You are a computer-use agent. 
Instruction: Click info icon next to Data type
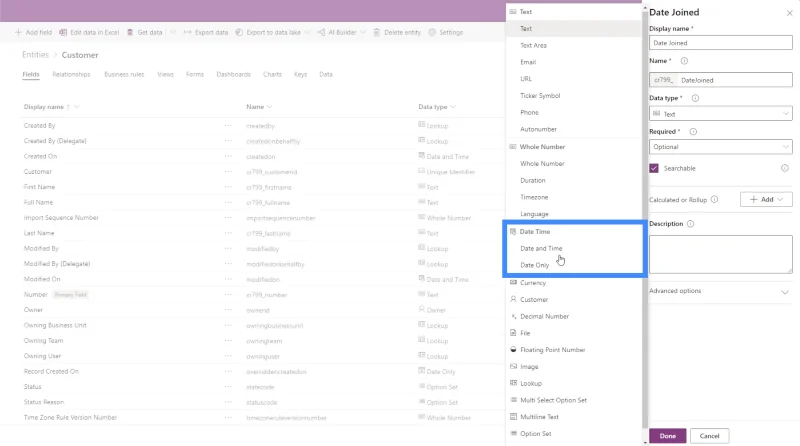point(695,98)
